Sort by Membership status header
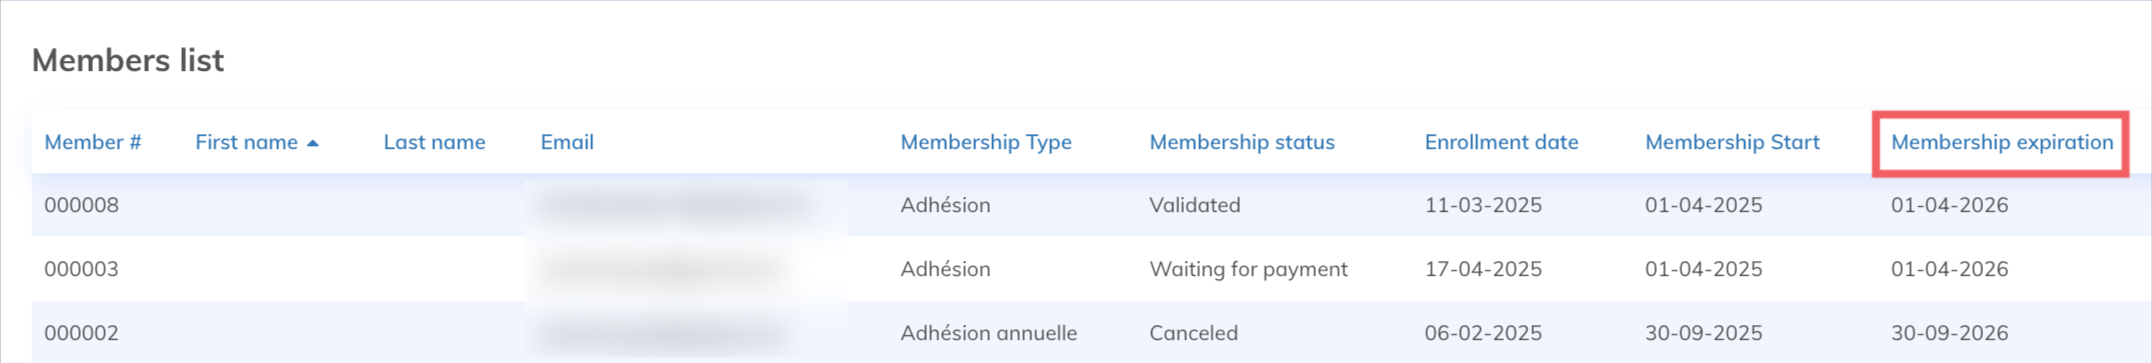Screen dimensions: 2152x363 tap(1242, 142)
